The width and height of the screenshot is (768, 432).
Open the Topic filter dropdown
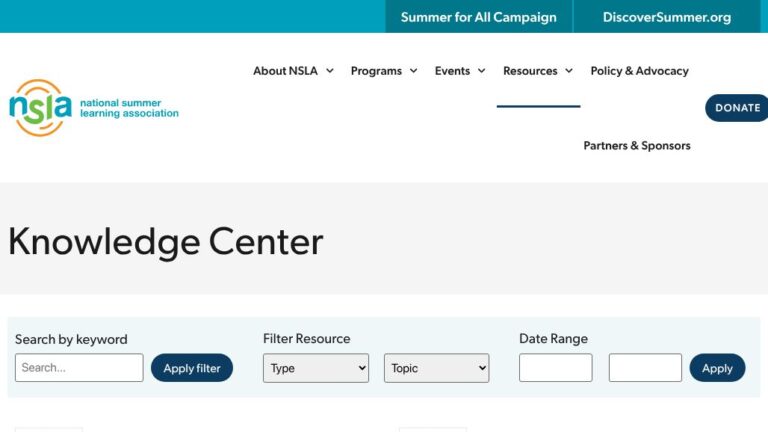(x=436, y=368)
